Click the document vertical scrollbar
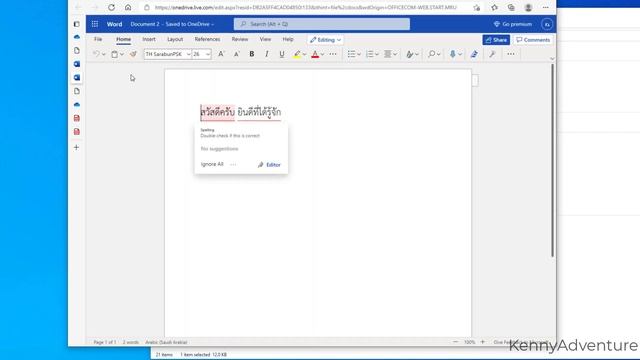 point(553,160)
